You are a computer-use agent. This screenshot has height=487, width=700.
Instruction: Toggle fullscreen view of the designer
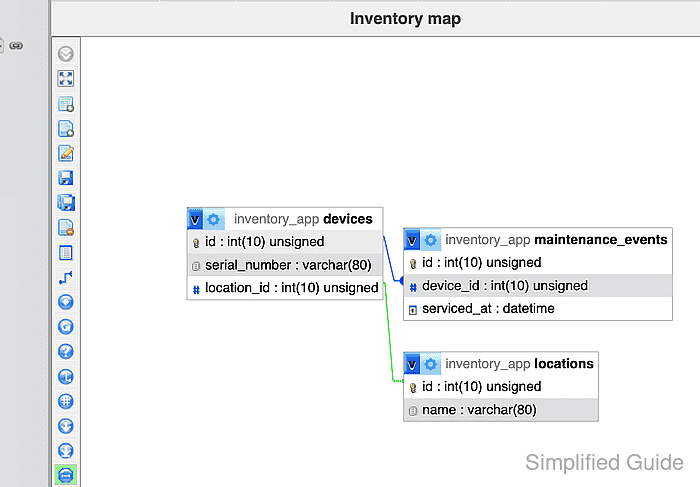pos(66,79)
